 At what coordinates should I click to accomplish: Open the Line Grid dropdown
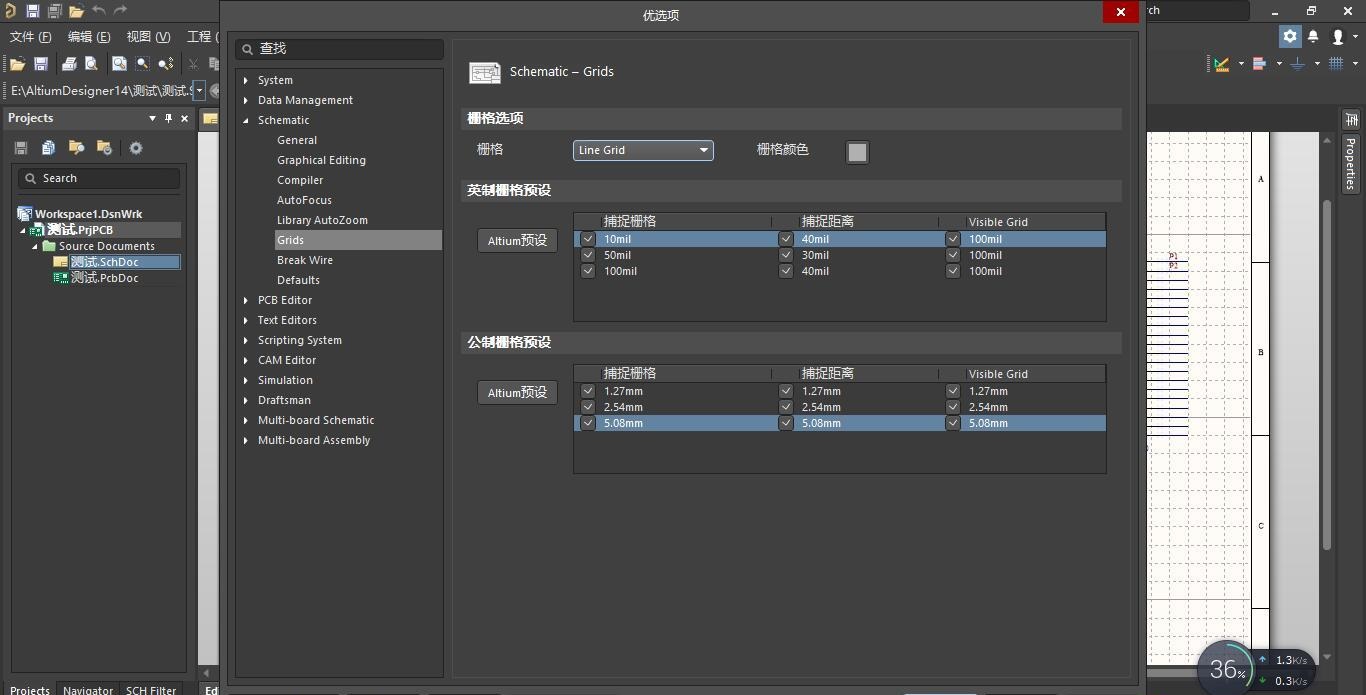pyautogui.click(x=643, y=150)
